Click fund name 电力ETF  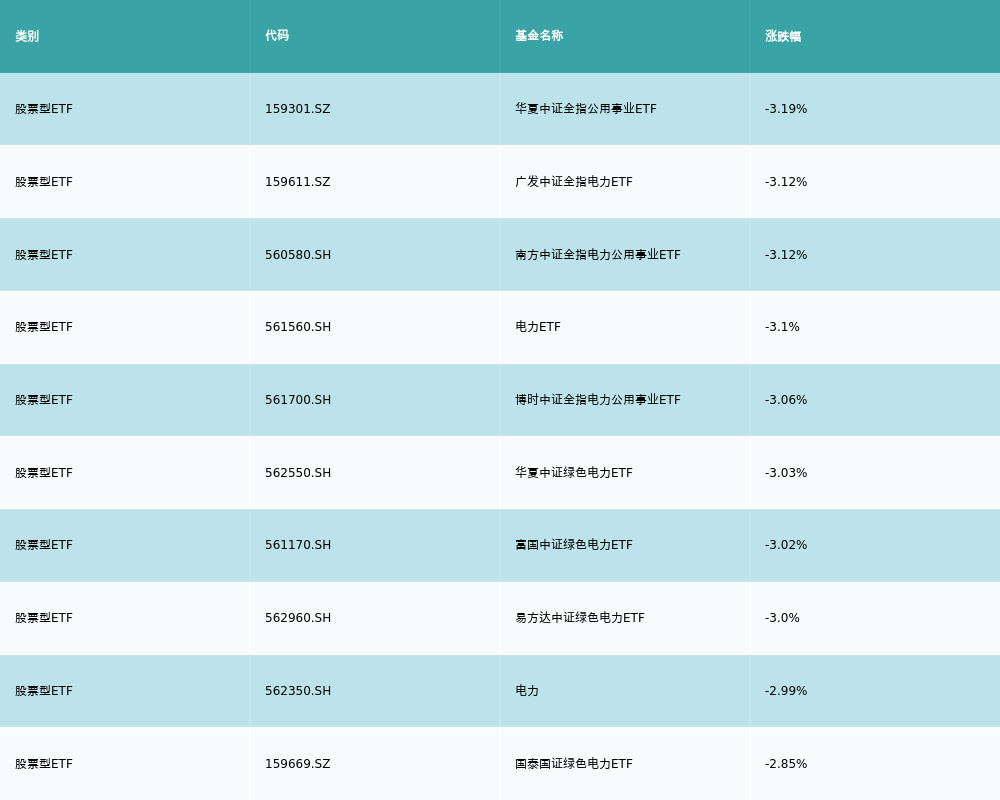[x=538, y=327]
